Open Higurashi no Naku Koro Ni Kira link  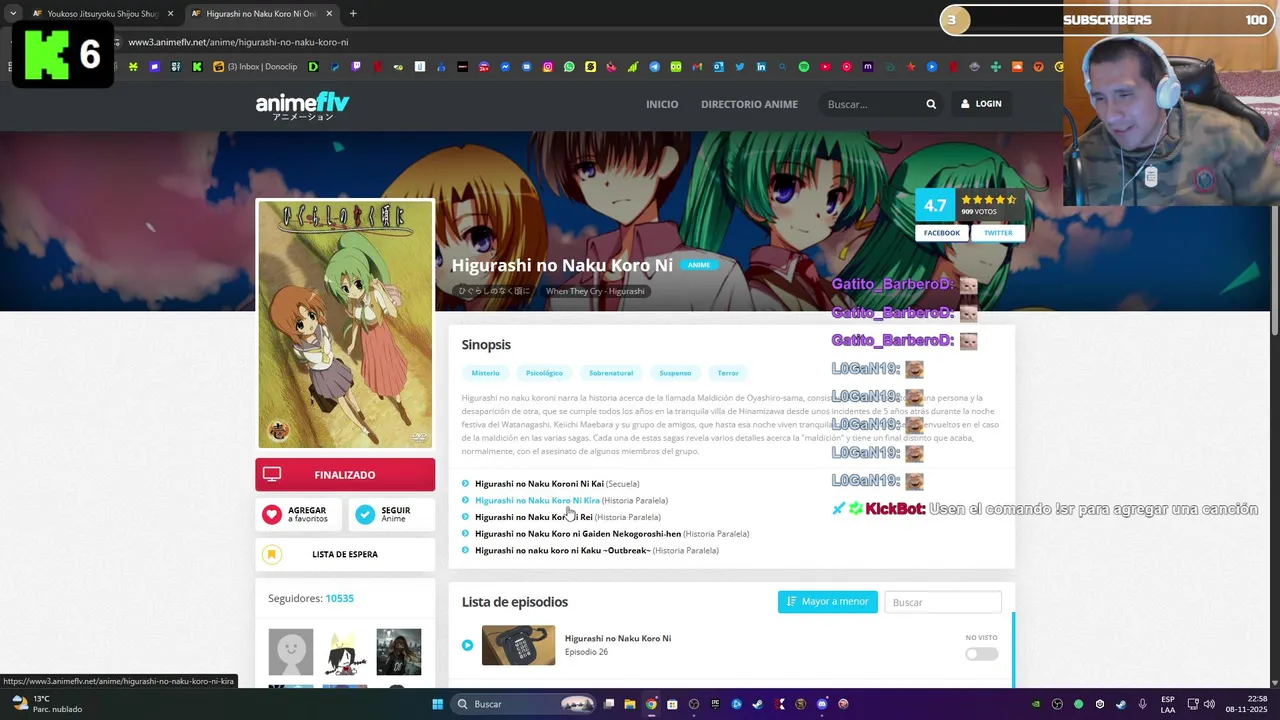[x=537, y=500]
